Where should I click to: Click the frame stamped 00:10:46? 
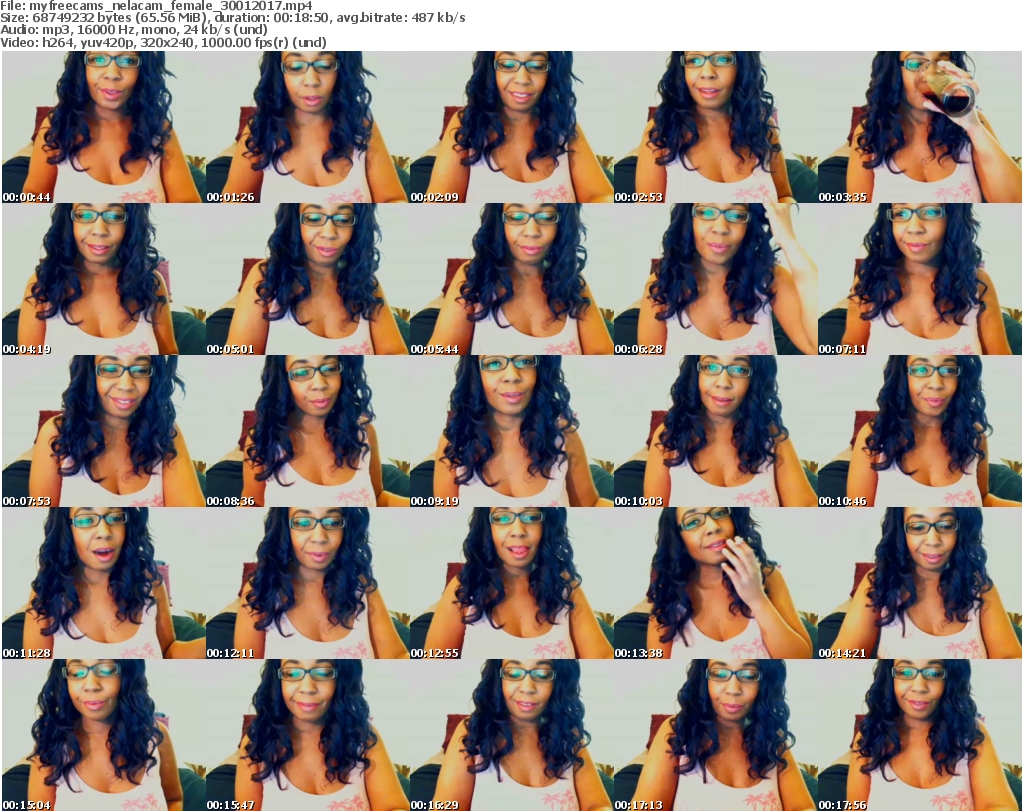click(x=920, y=431)
